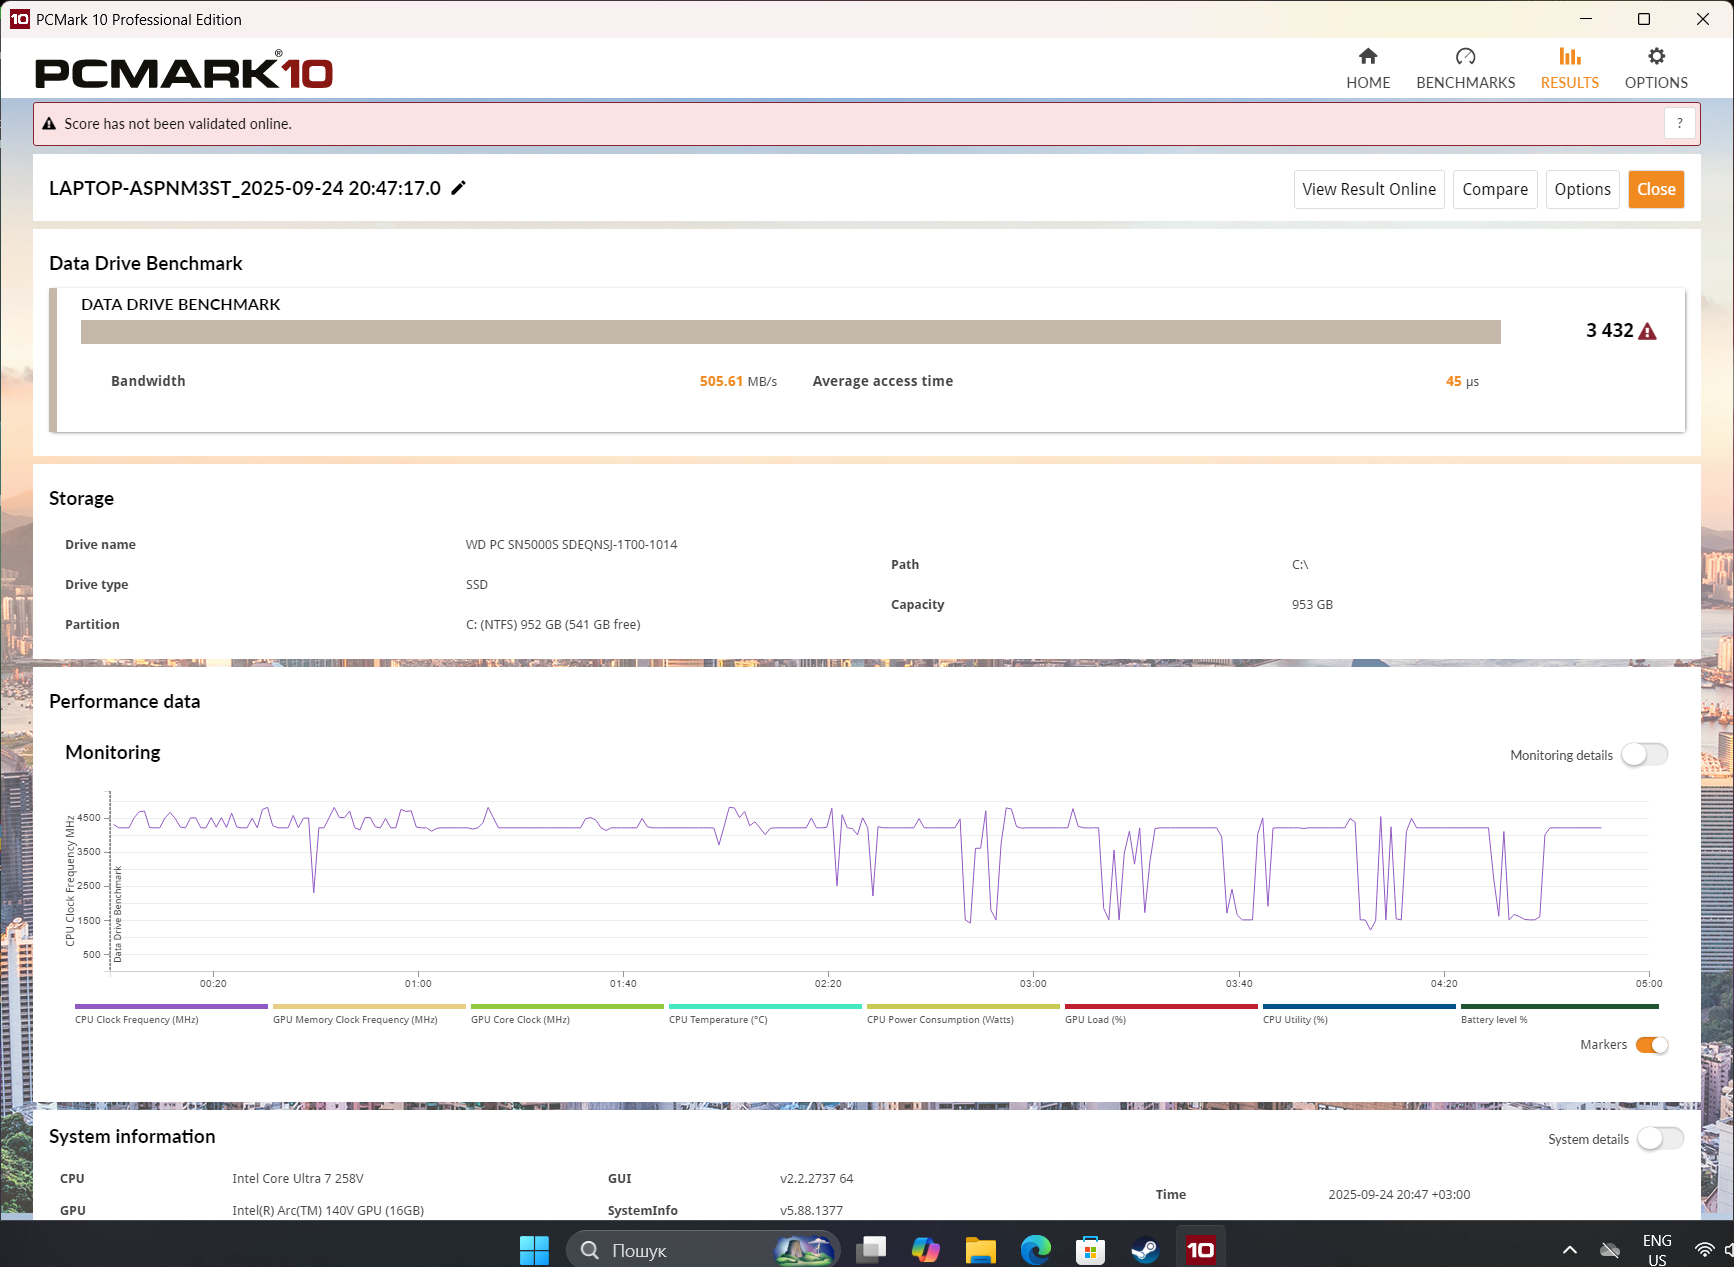Click the CPU value Intel Core Ultra 7 258V
The height and width of the screenshot is (1267, 1734).
[x=298, y=1179]
